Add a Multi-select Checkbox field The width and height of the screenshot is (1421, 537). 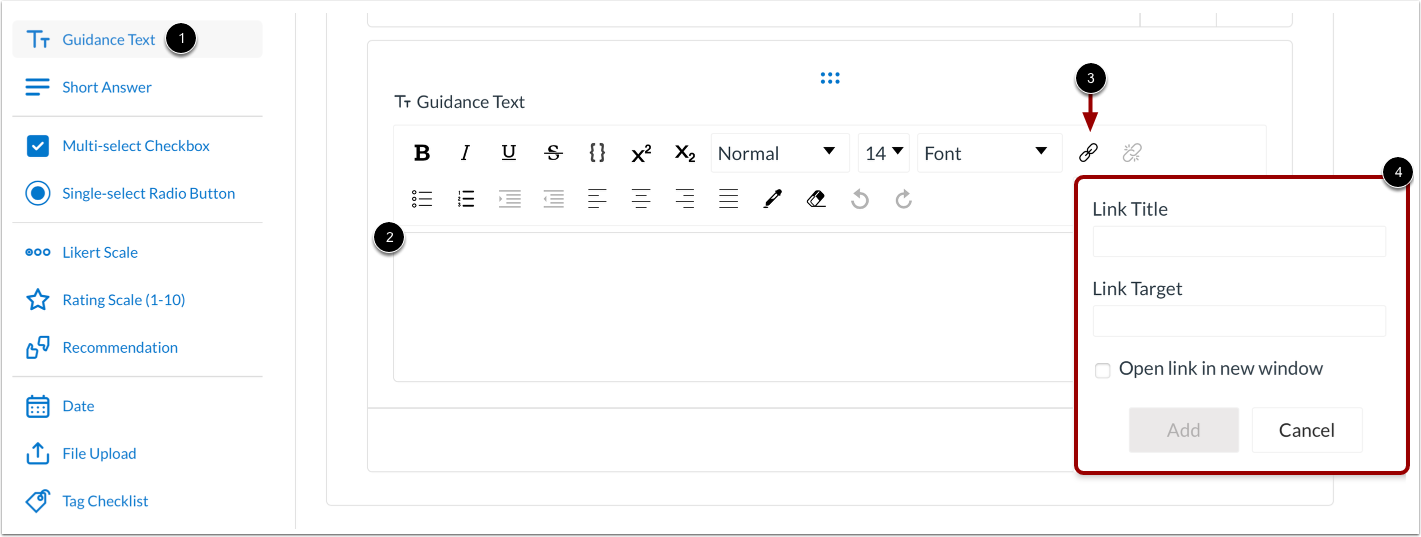pos(138,146)
